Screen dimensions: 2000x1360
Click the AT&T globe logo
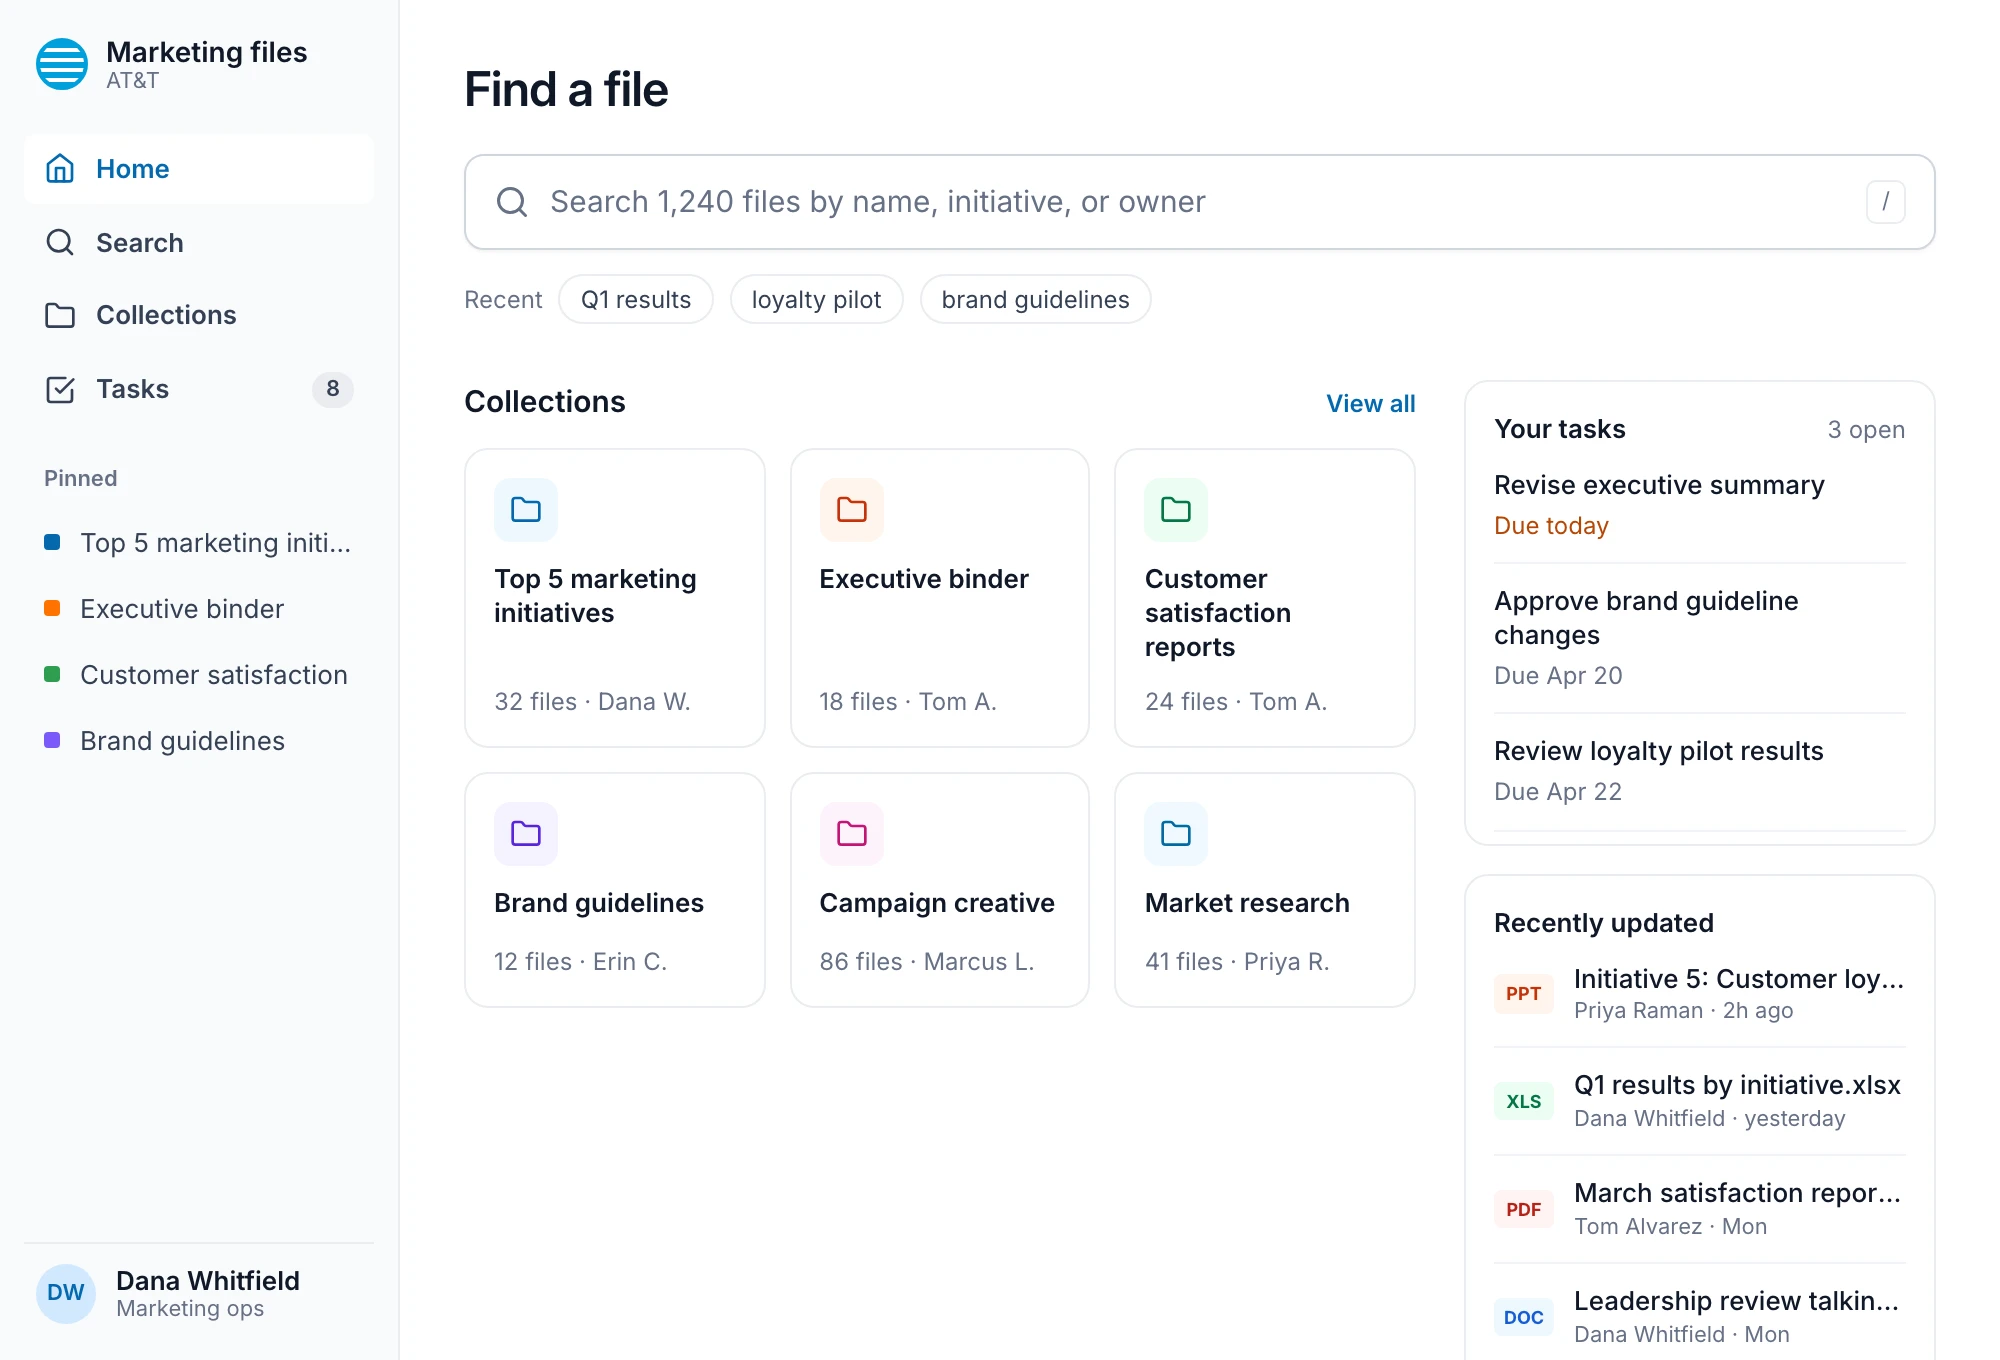tap(62, 64)
